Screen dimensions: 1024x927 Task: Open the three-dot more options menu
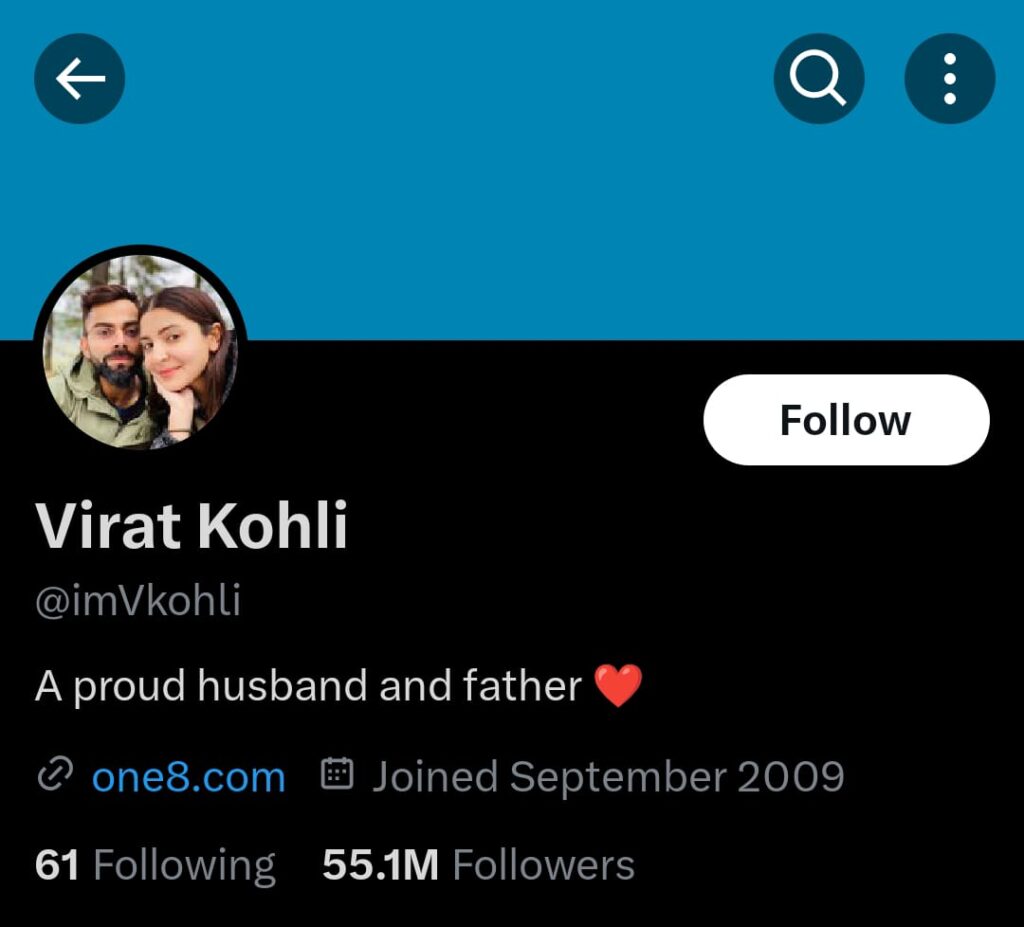point(949,79)
